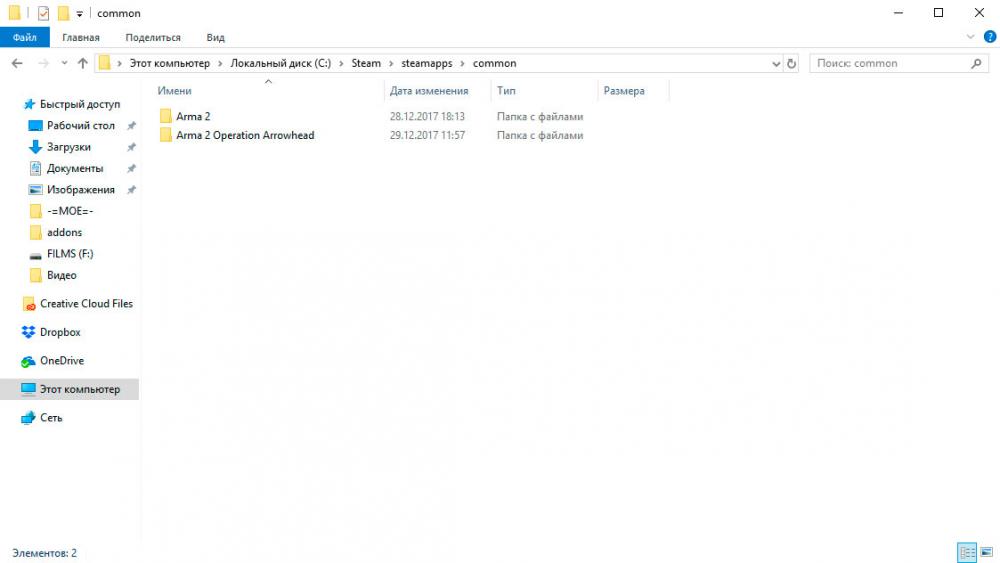Screen dimensions: 1000x563
Task: Select the OneDrive item in sidebar
Action: pyautogui.click(x=61, y=361)
